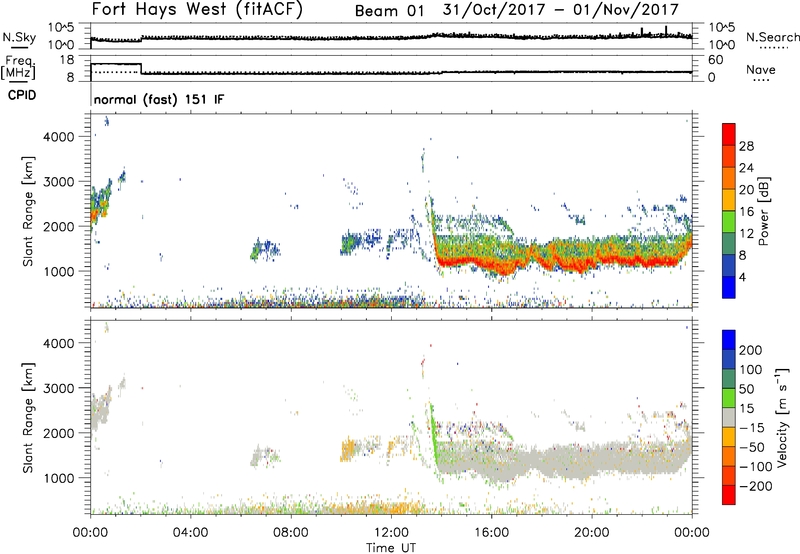Pick the light green 15-50 velocity colorbar segment
This screenshot has height=554, width=800.
pos(729,398)
